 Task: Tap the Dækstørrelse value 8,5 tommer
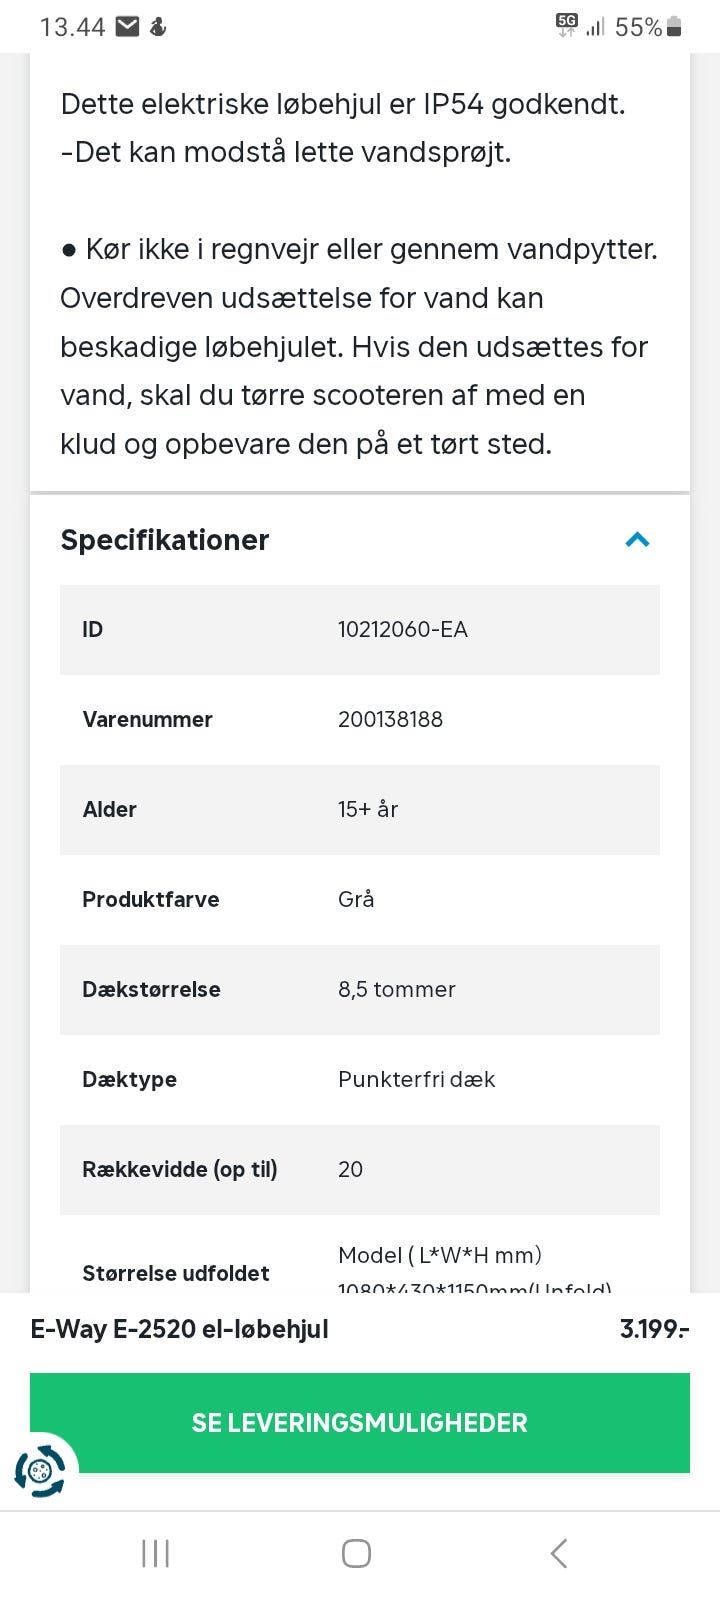tap(396, 989)
